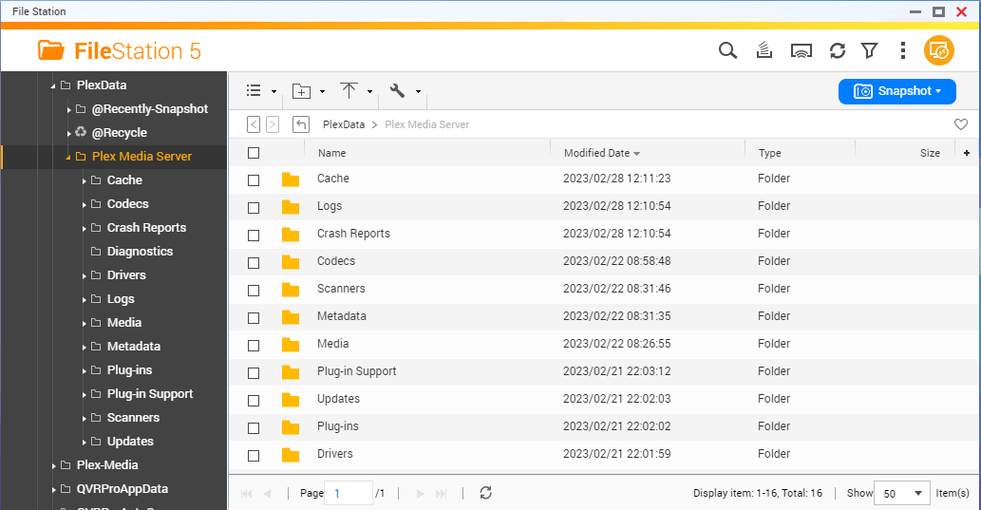Check the box for the Scanners row

[x=253, y=290]
